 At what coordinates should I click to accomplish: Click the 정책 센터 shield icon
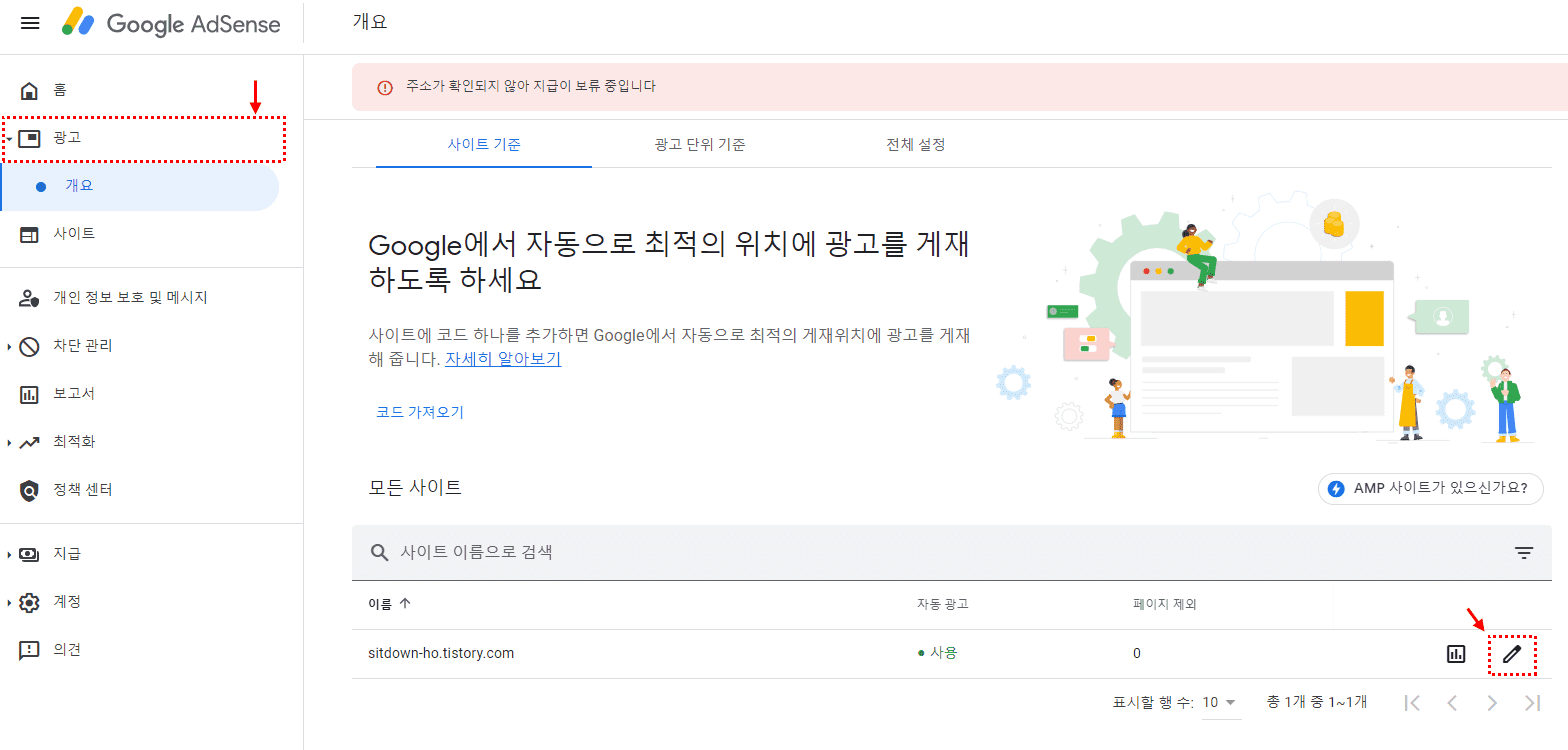pyautogui.click(x=30, y=490)
